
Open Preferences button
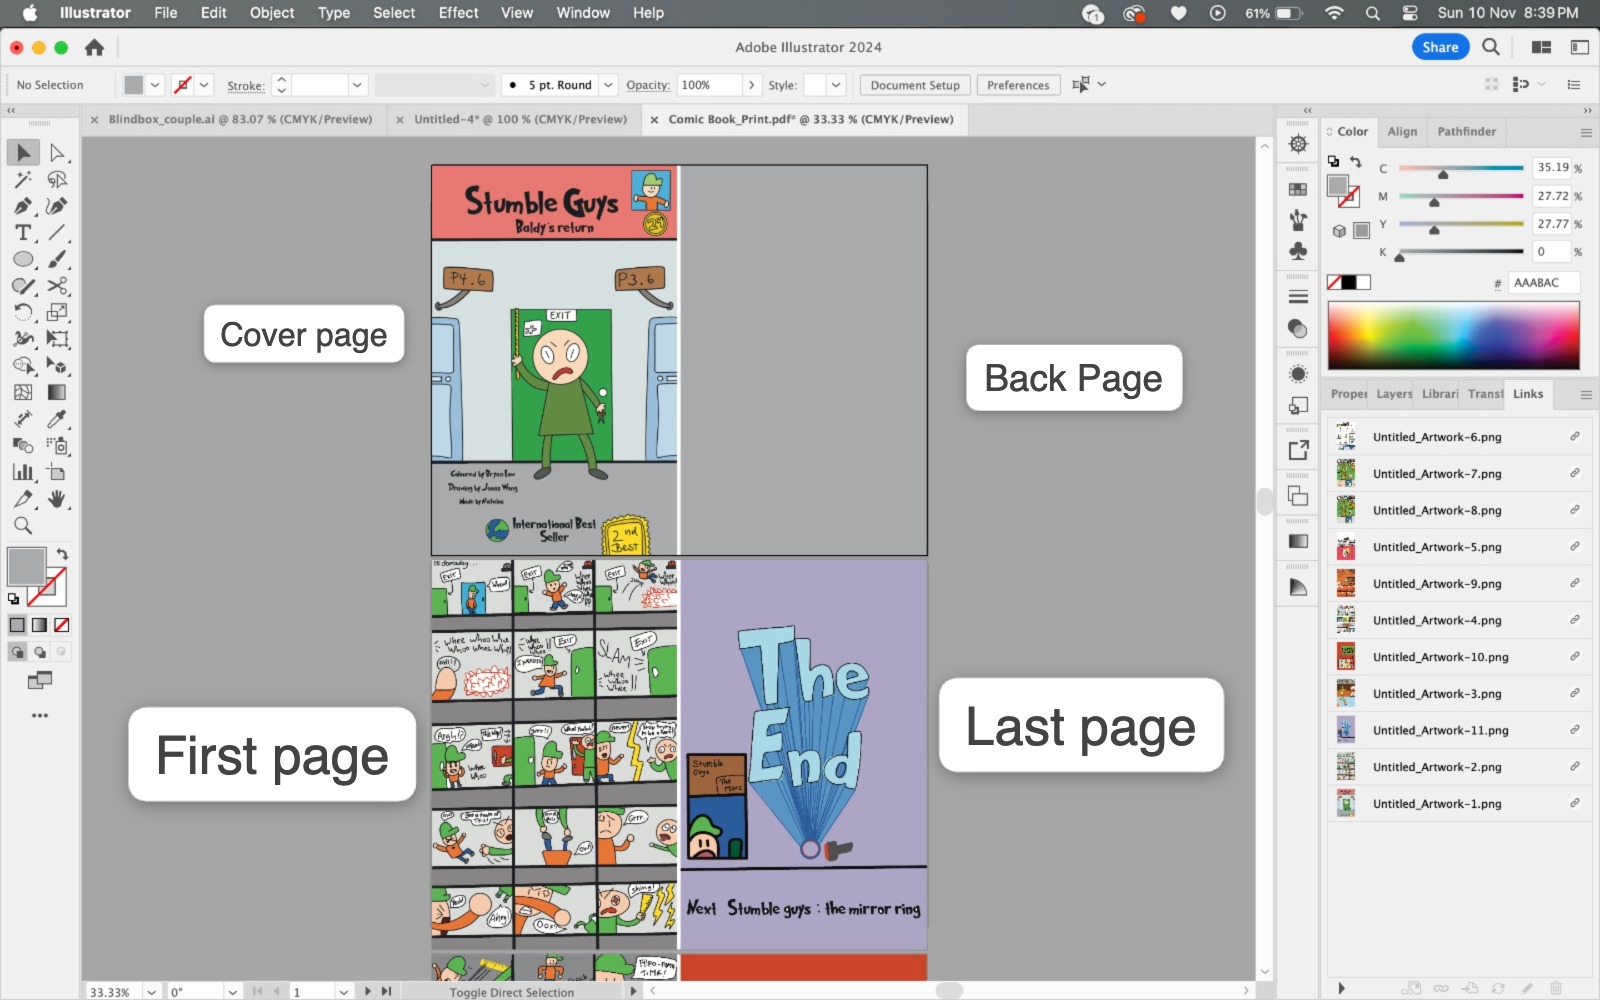click(x=1018, y=85)
